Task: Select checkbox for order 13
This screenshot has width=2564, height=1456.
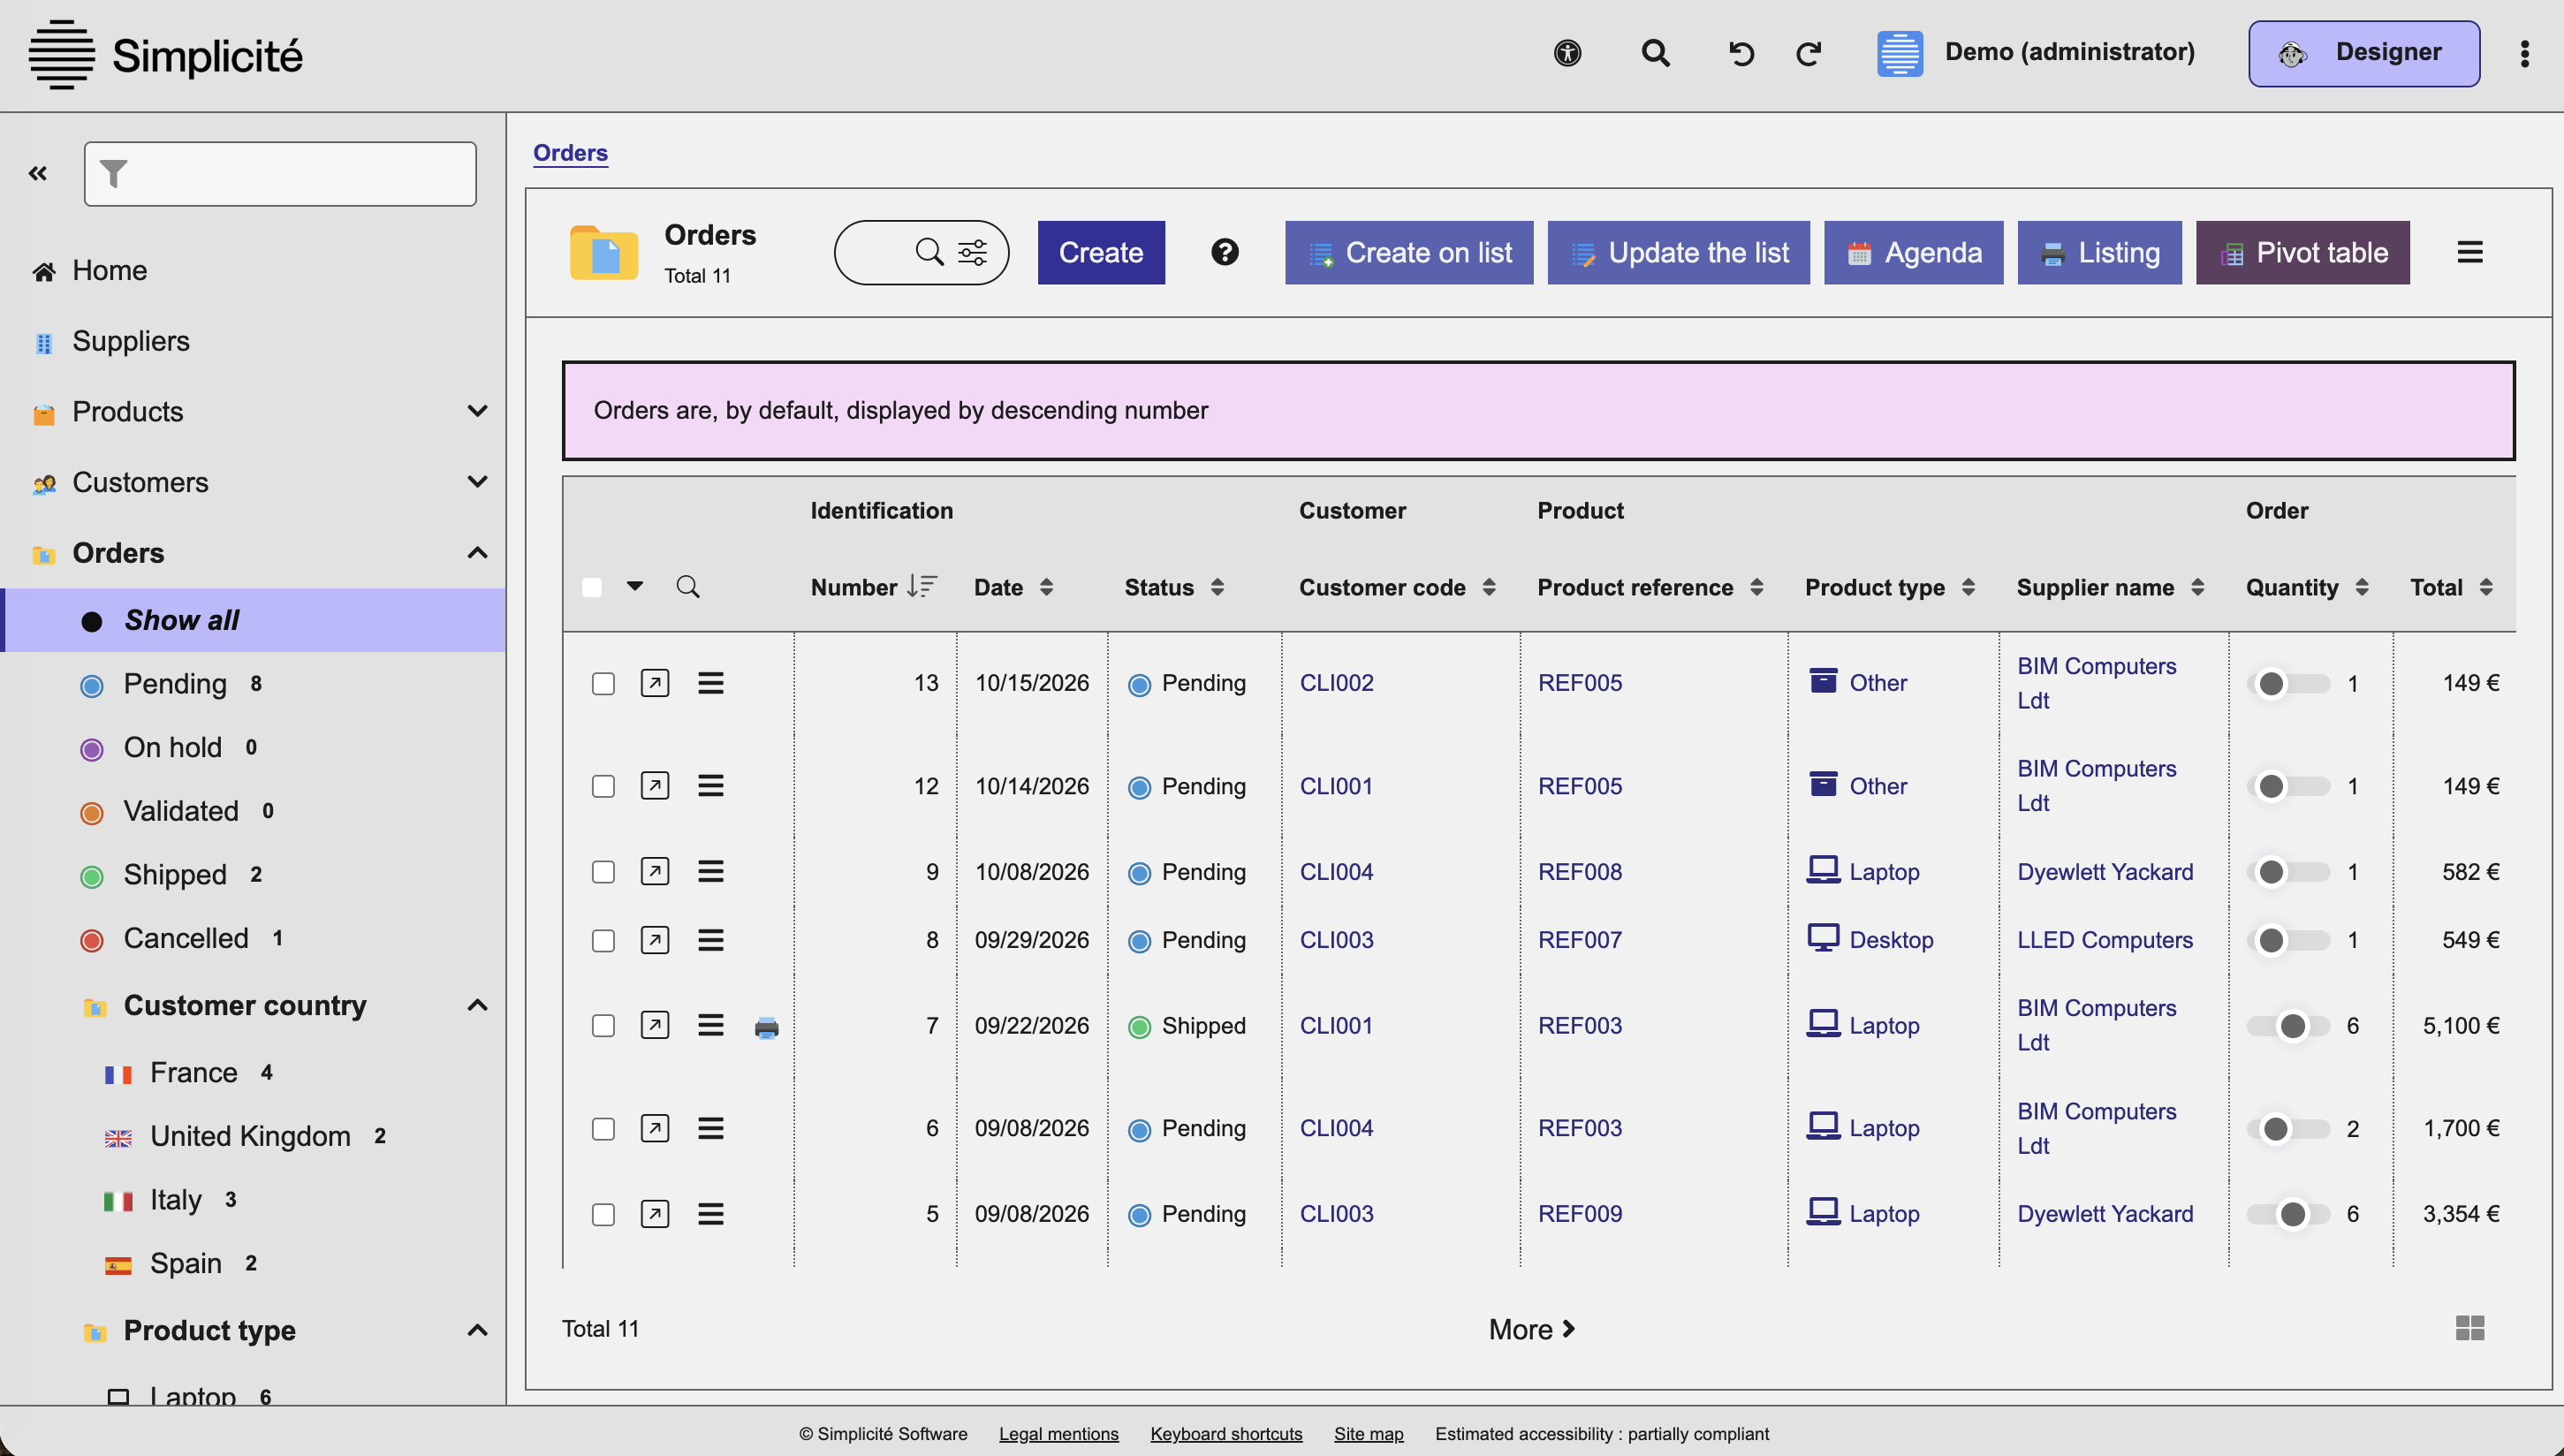Action: coord(603,684)
